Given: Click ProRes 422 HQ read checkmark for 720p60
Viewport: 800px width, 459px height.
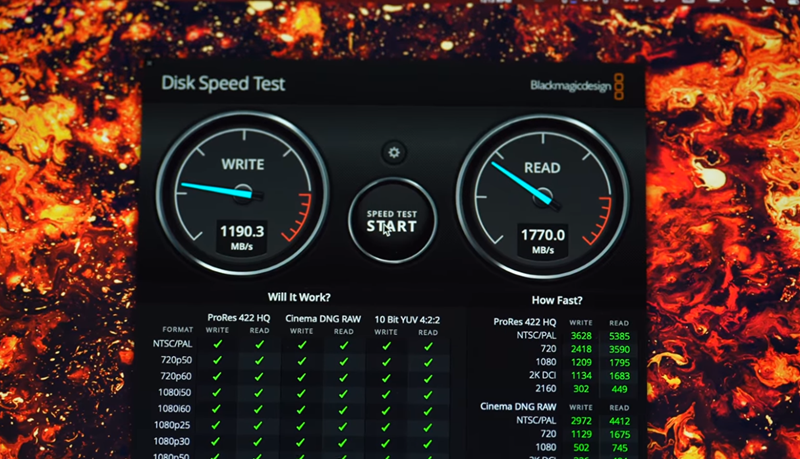Looking at the screenshot, I should tap(259, 377).
